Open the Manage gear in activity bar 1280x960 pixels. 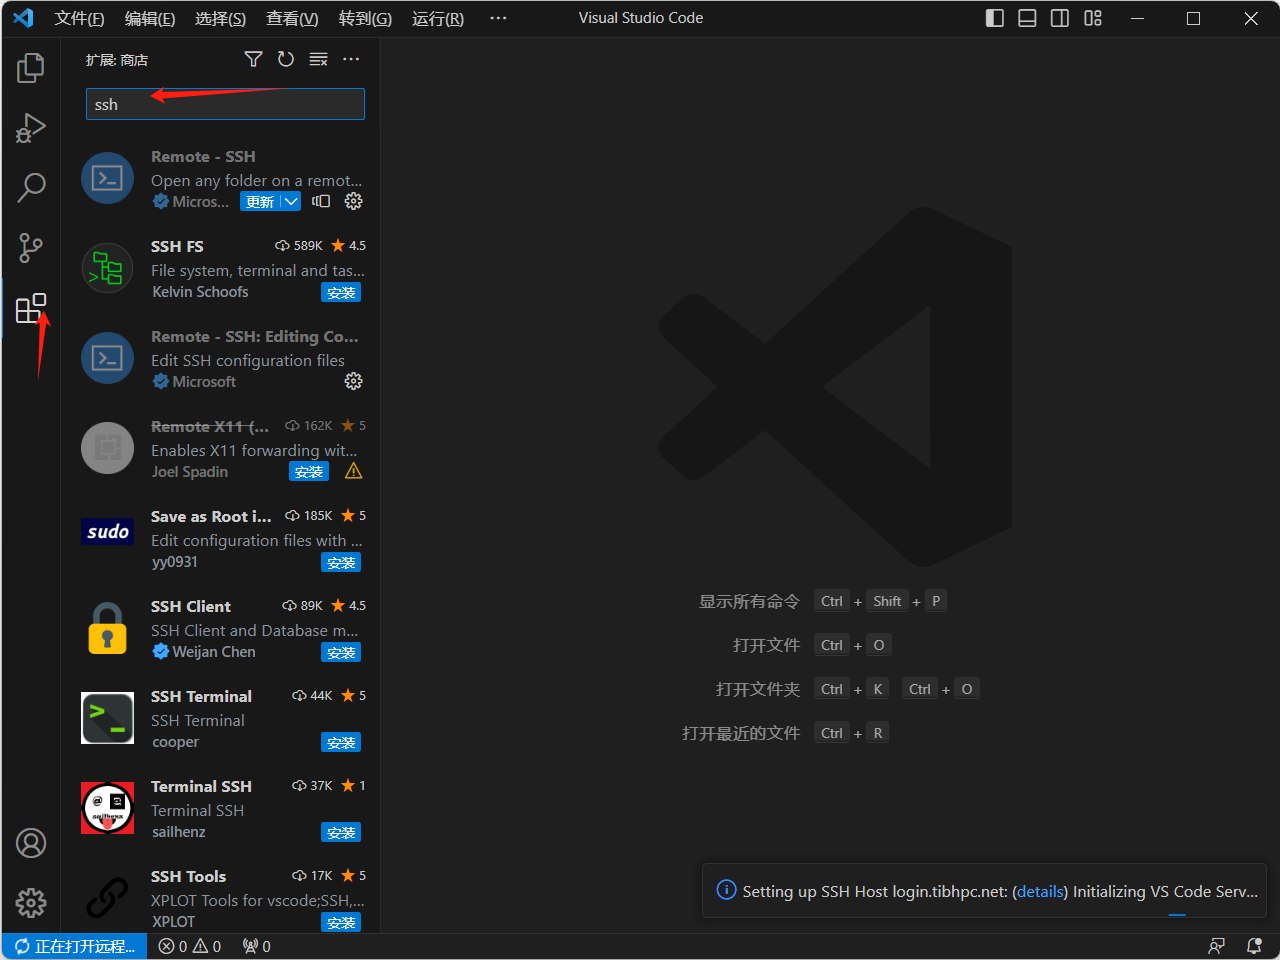[x=31, y=903]
